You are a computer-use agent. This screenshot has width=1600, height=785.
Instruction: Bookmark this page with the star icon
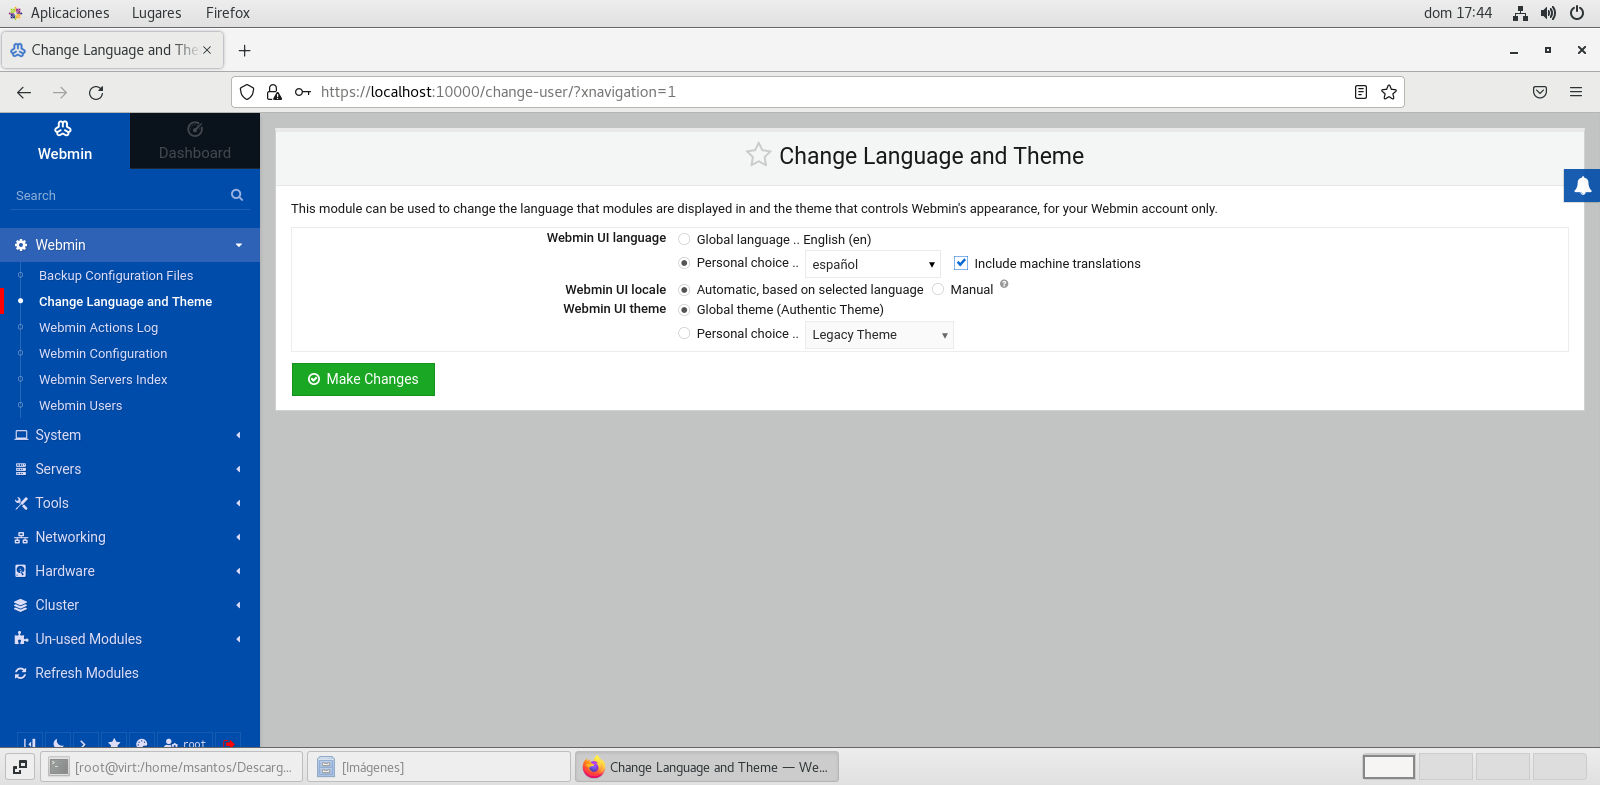point(1389,92)
